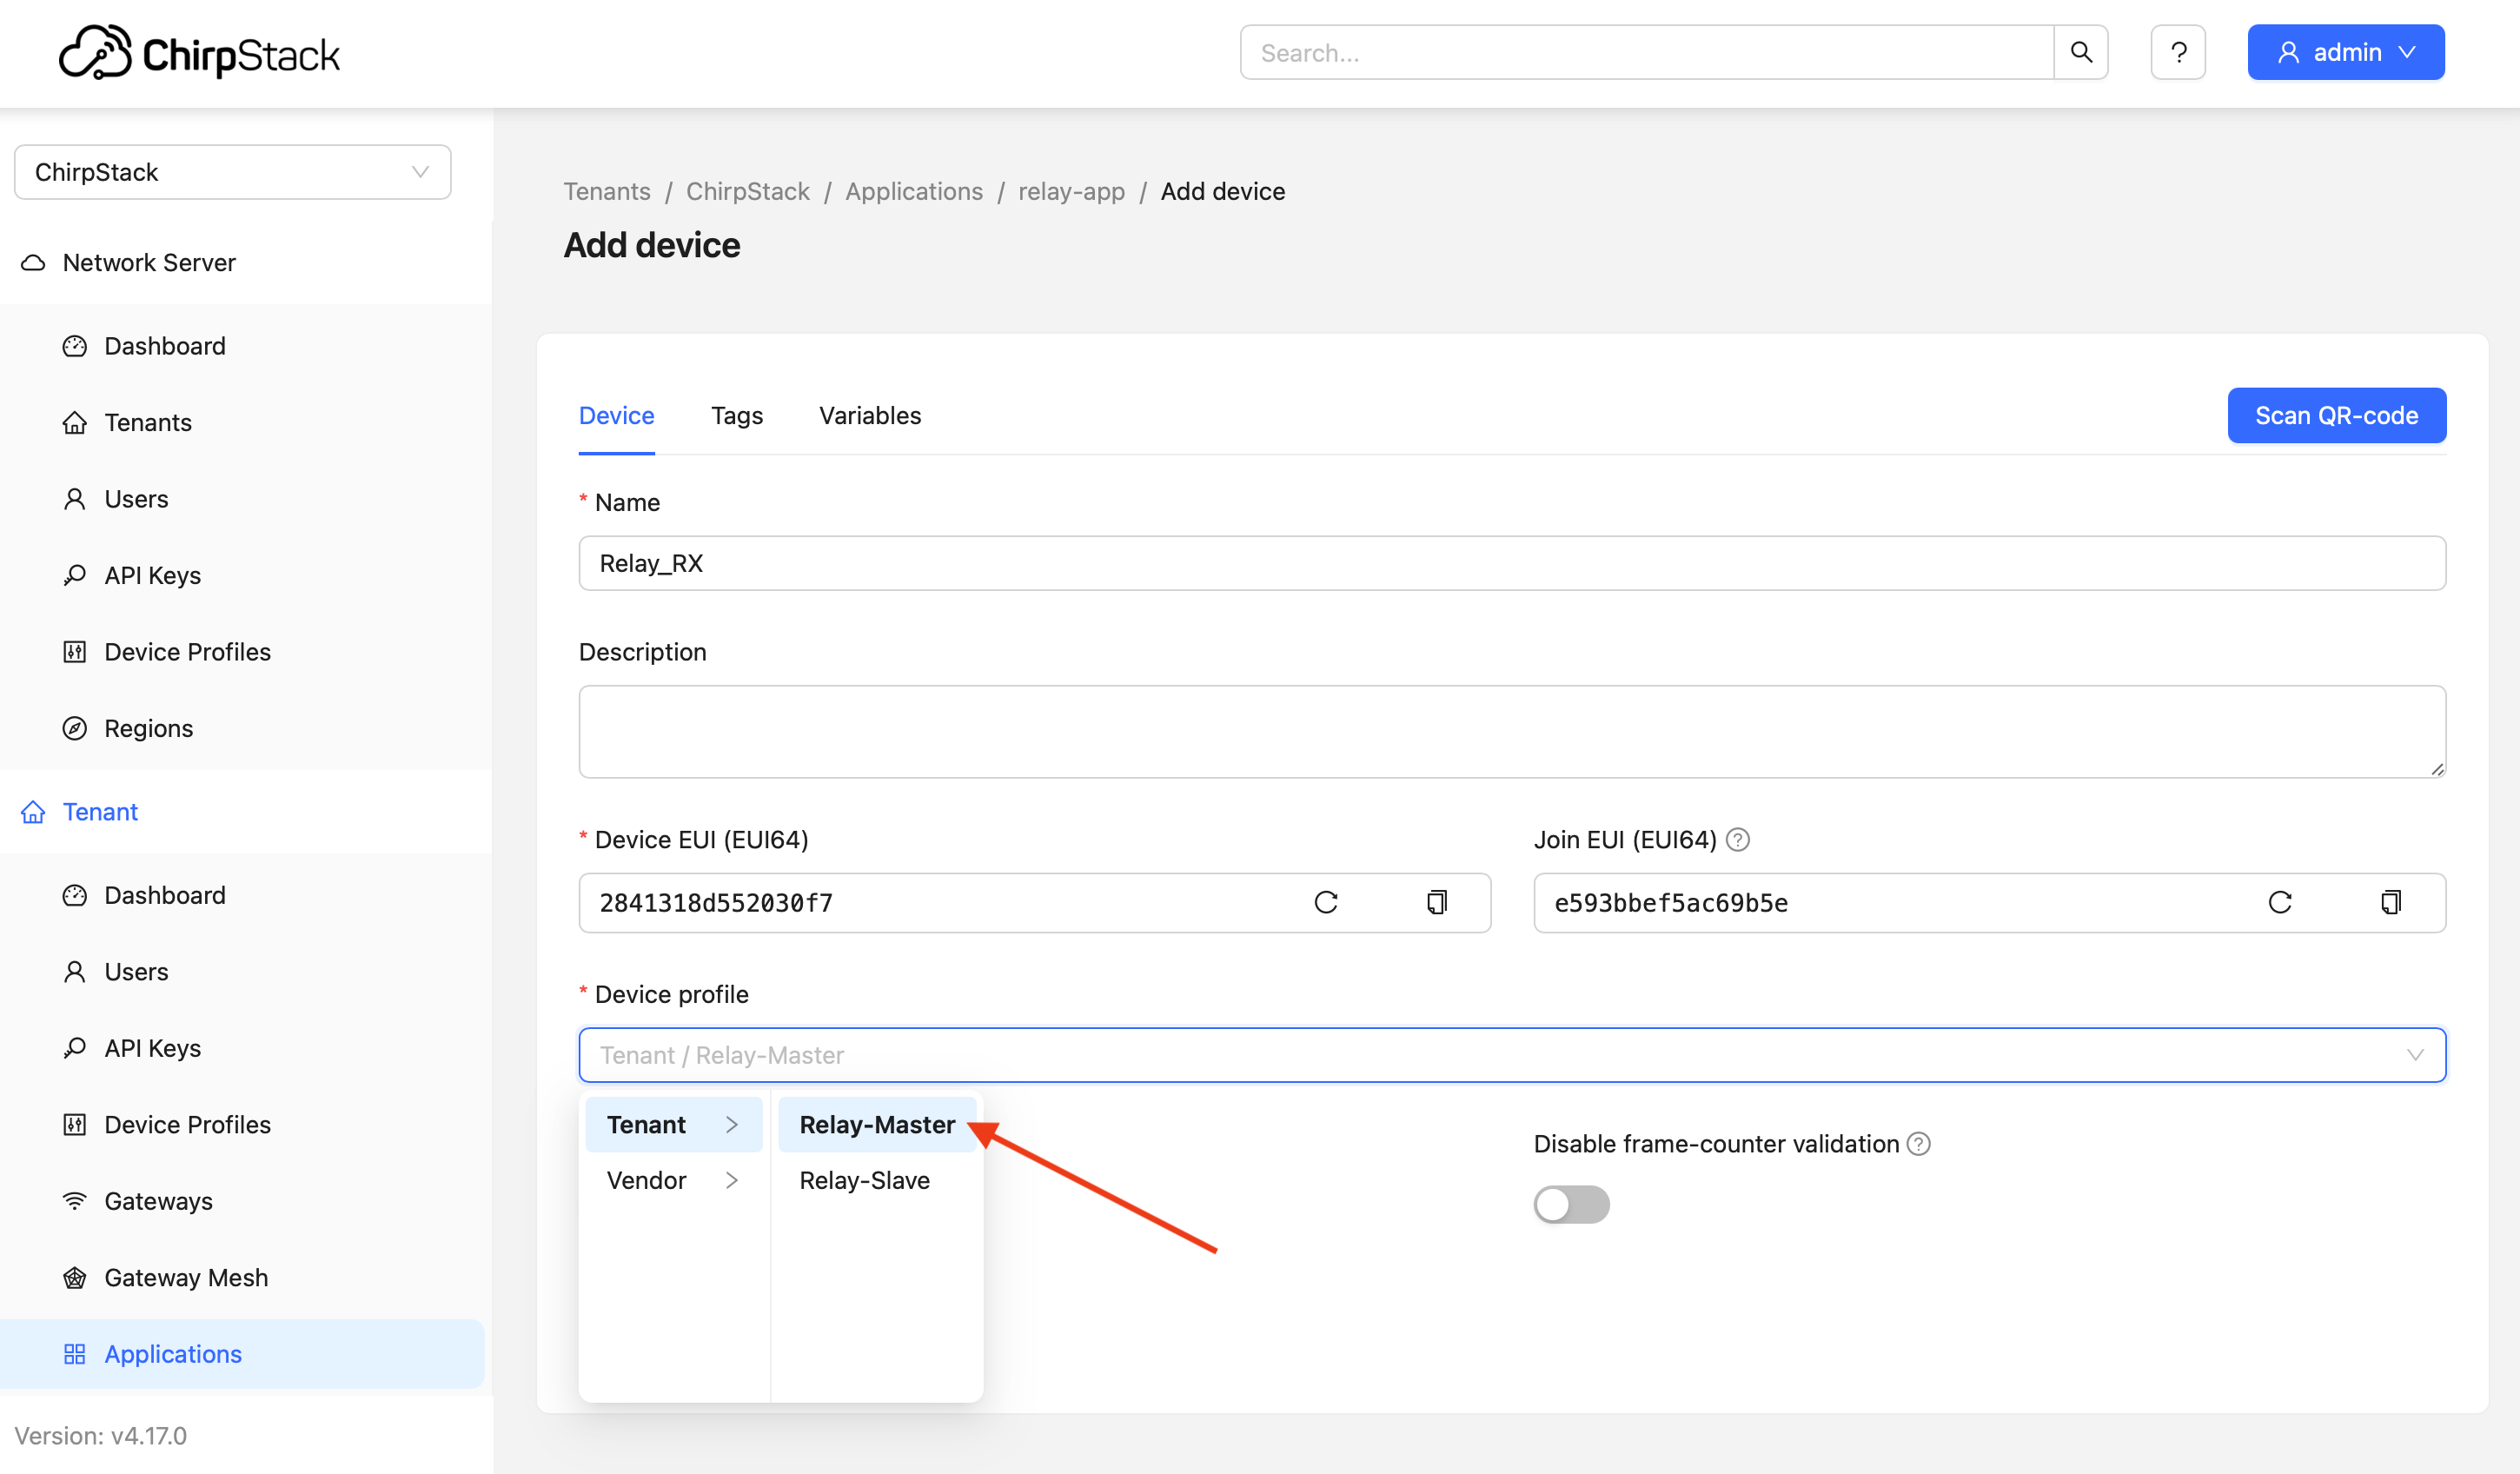Switch to the Tags tab
The width and height of the screenshot is (2520, 1474).
(736, 416)
